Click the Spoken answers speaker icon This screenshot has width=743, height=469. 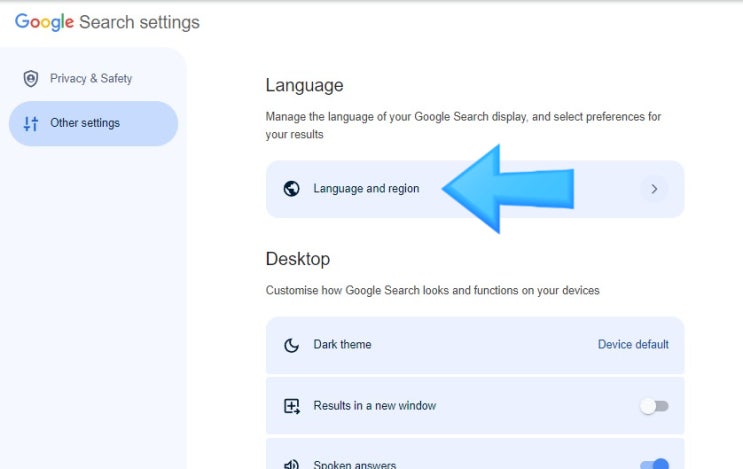point(291,464)
